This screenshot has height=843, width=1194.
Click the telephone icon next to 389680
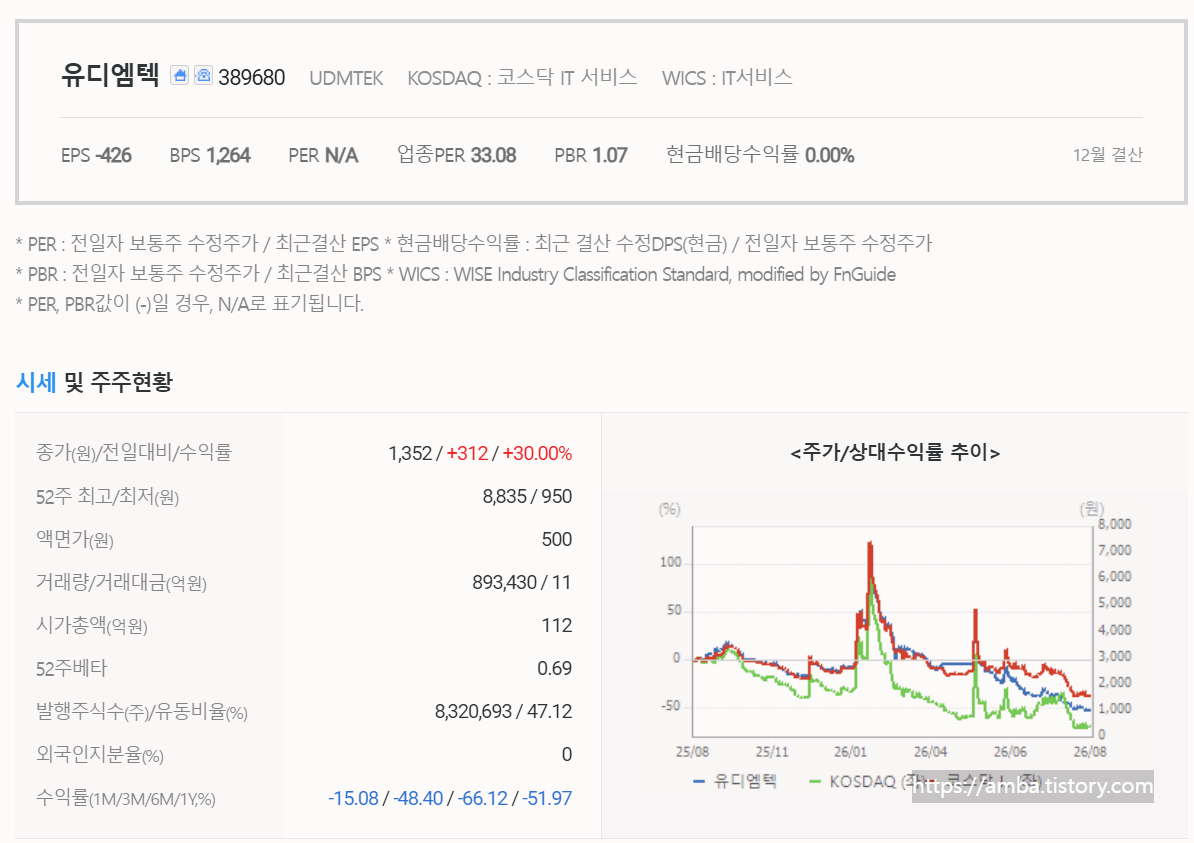tap(203, 75)
